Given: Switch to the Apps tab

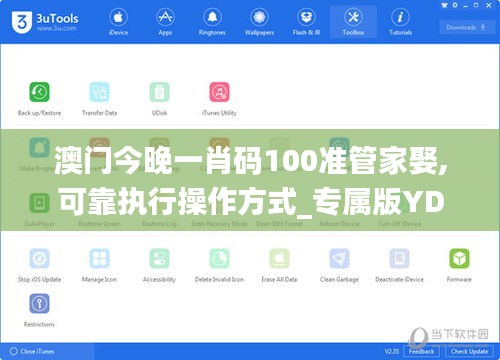Looking at the screenshot, I should (165, 22).
